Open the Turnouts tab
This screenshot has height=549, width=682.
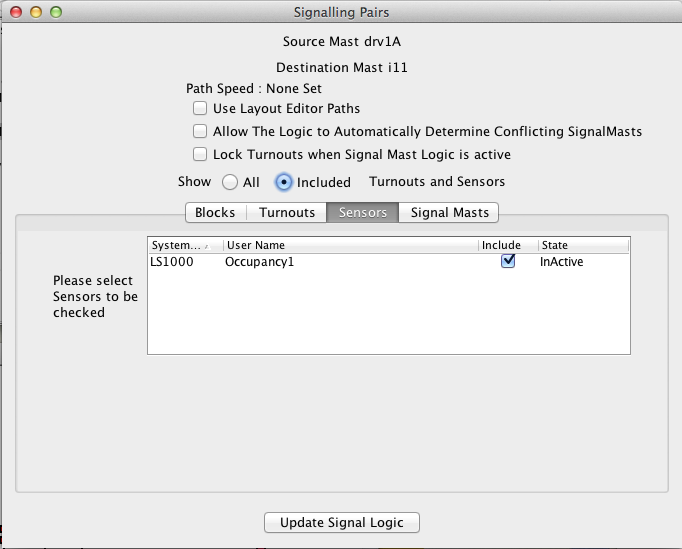[x=287, y=212]
